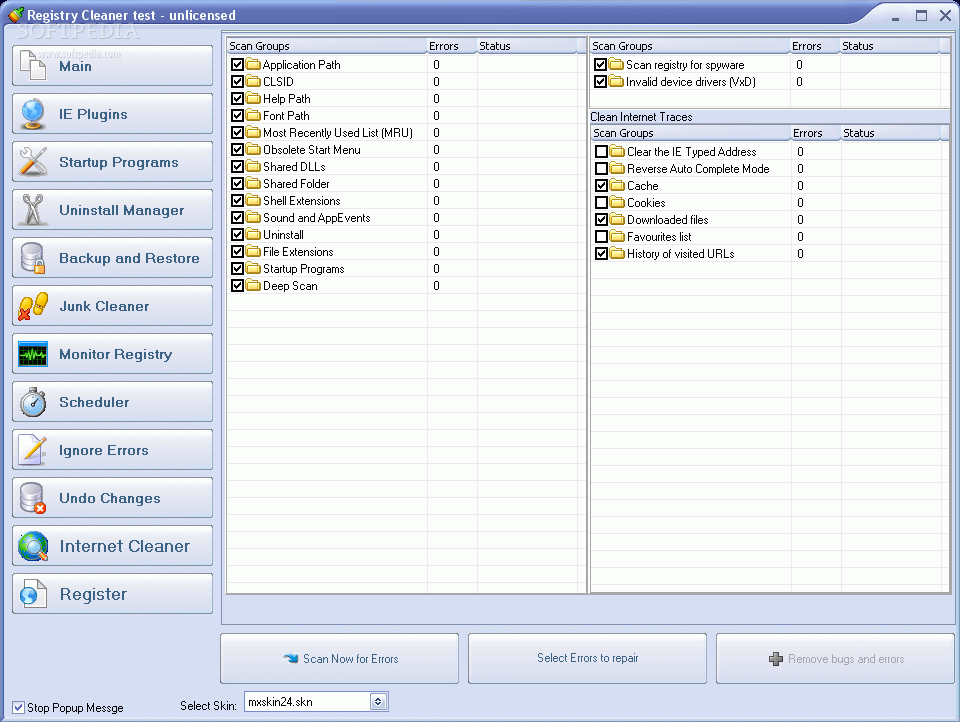This screenshot has width=960, height=722.
Task: Uncheck Downloaded files checkbox
Action: 602,219
